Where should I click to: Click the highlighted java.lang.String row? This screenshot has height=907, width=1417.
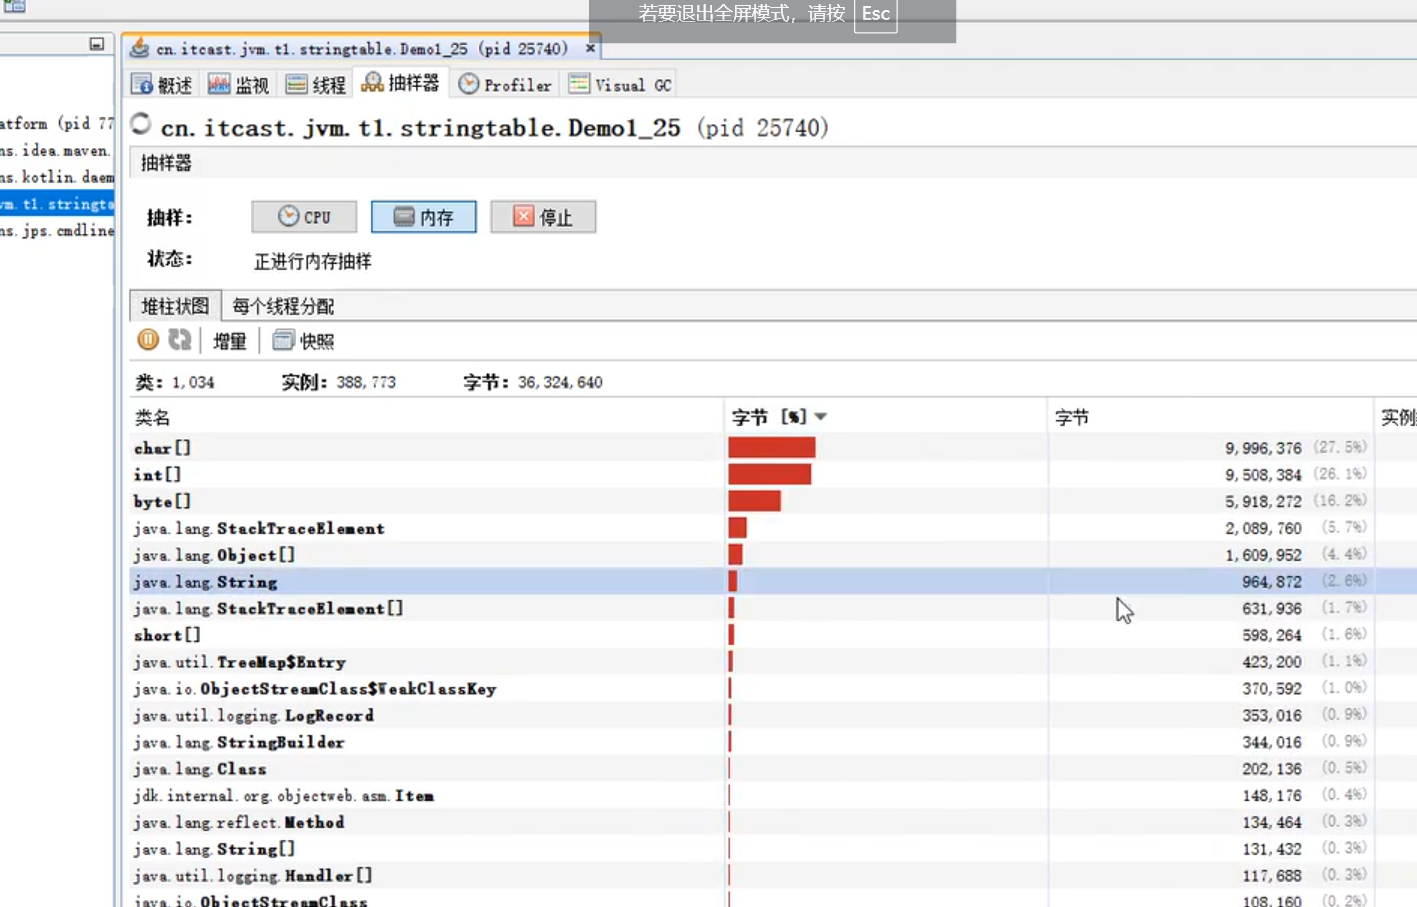click(x=773, y=582)
